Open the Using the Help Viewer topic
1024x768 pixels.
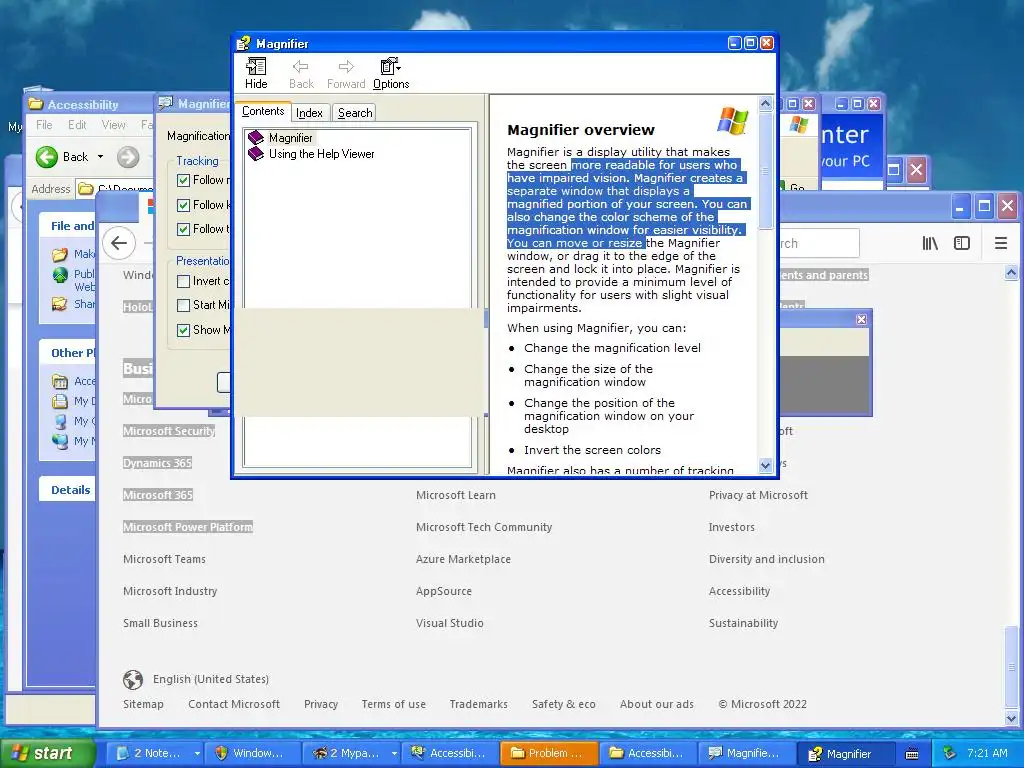(321, 154)
